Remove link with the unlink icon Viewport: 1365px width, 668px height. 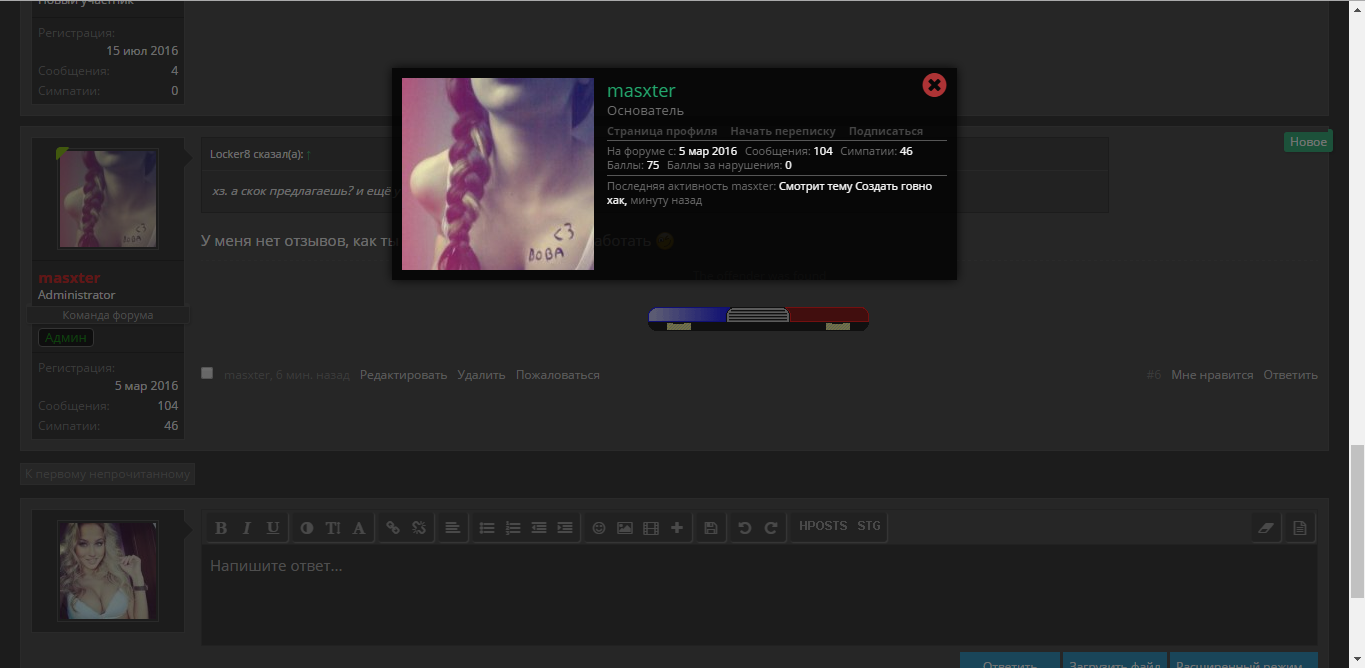[x=419, y=528]
